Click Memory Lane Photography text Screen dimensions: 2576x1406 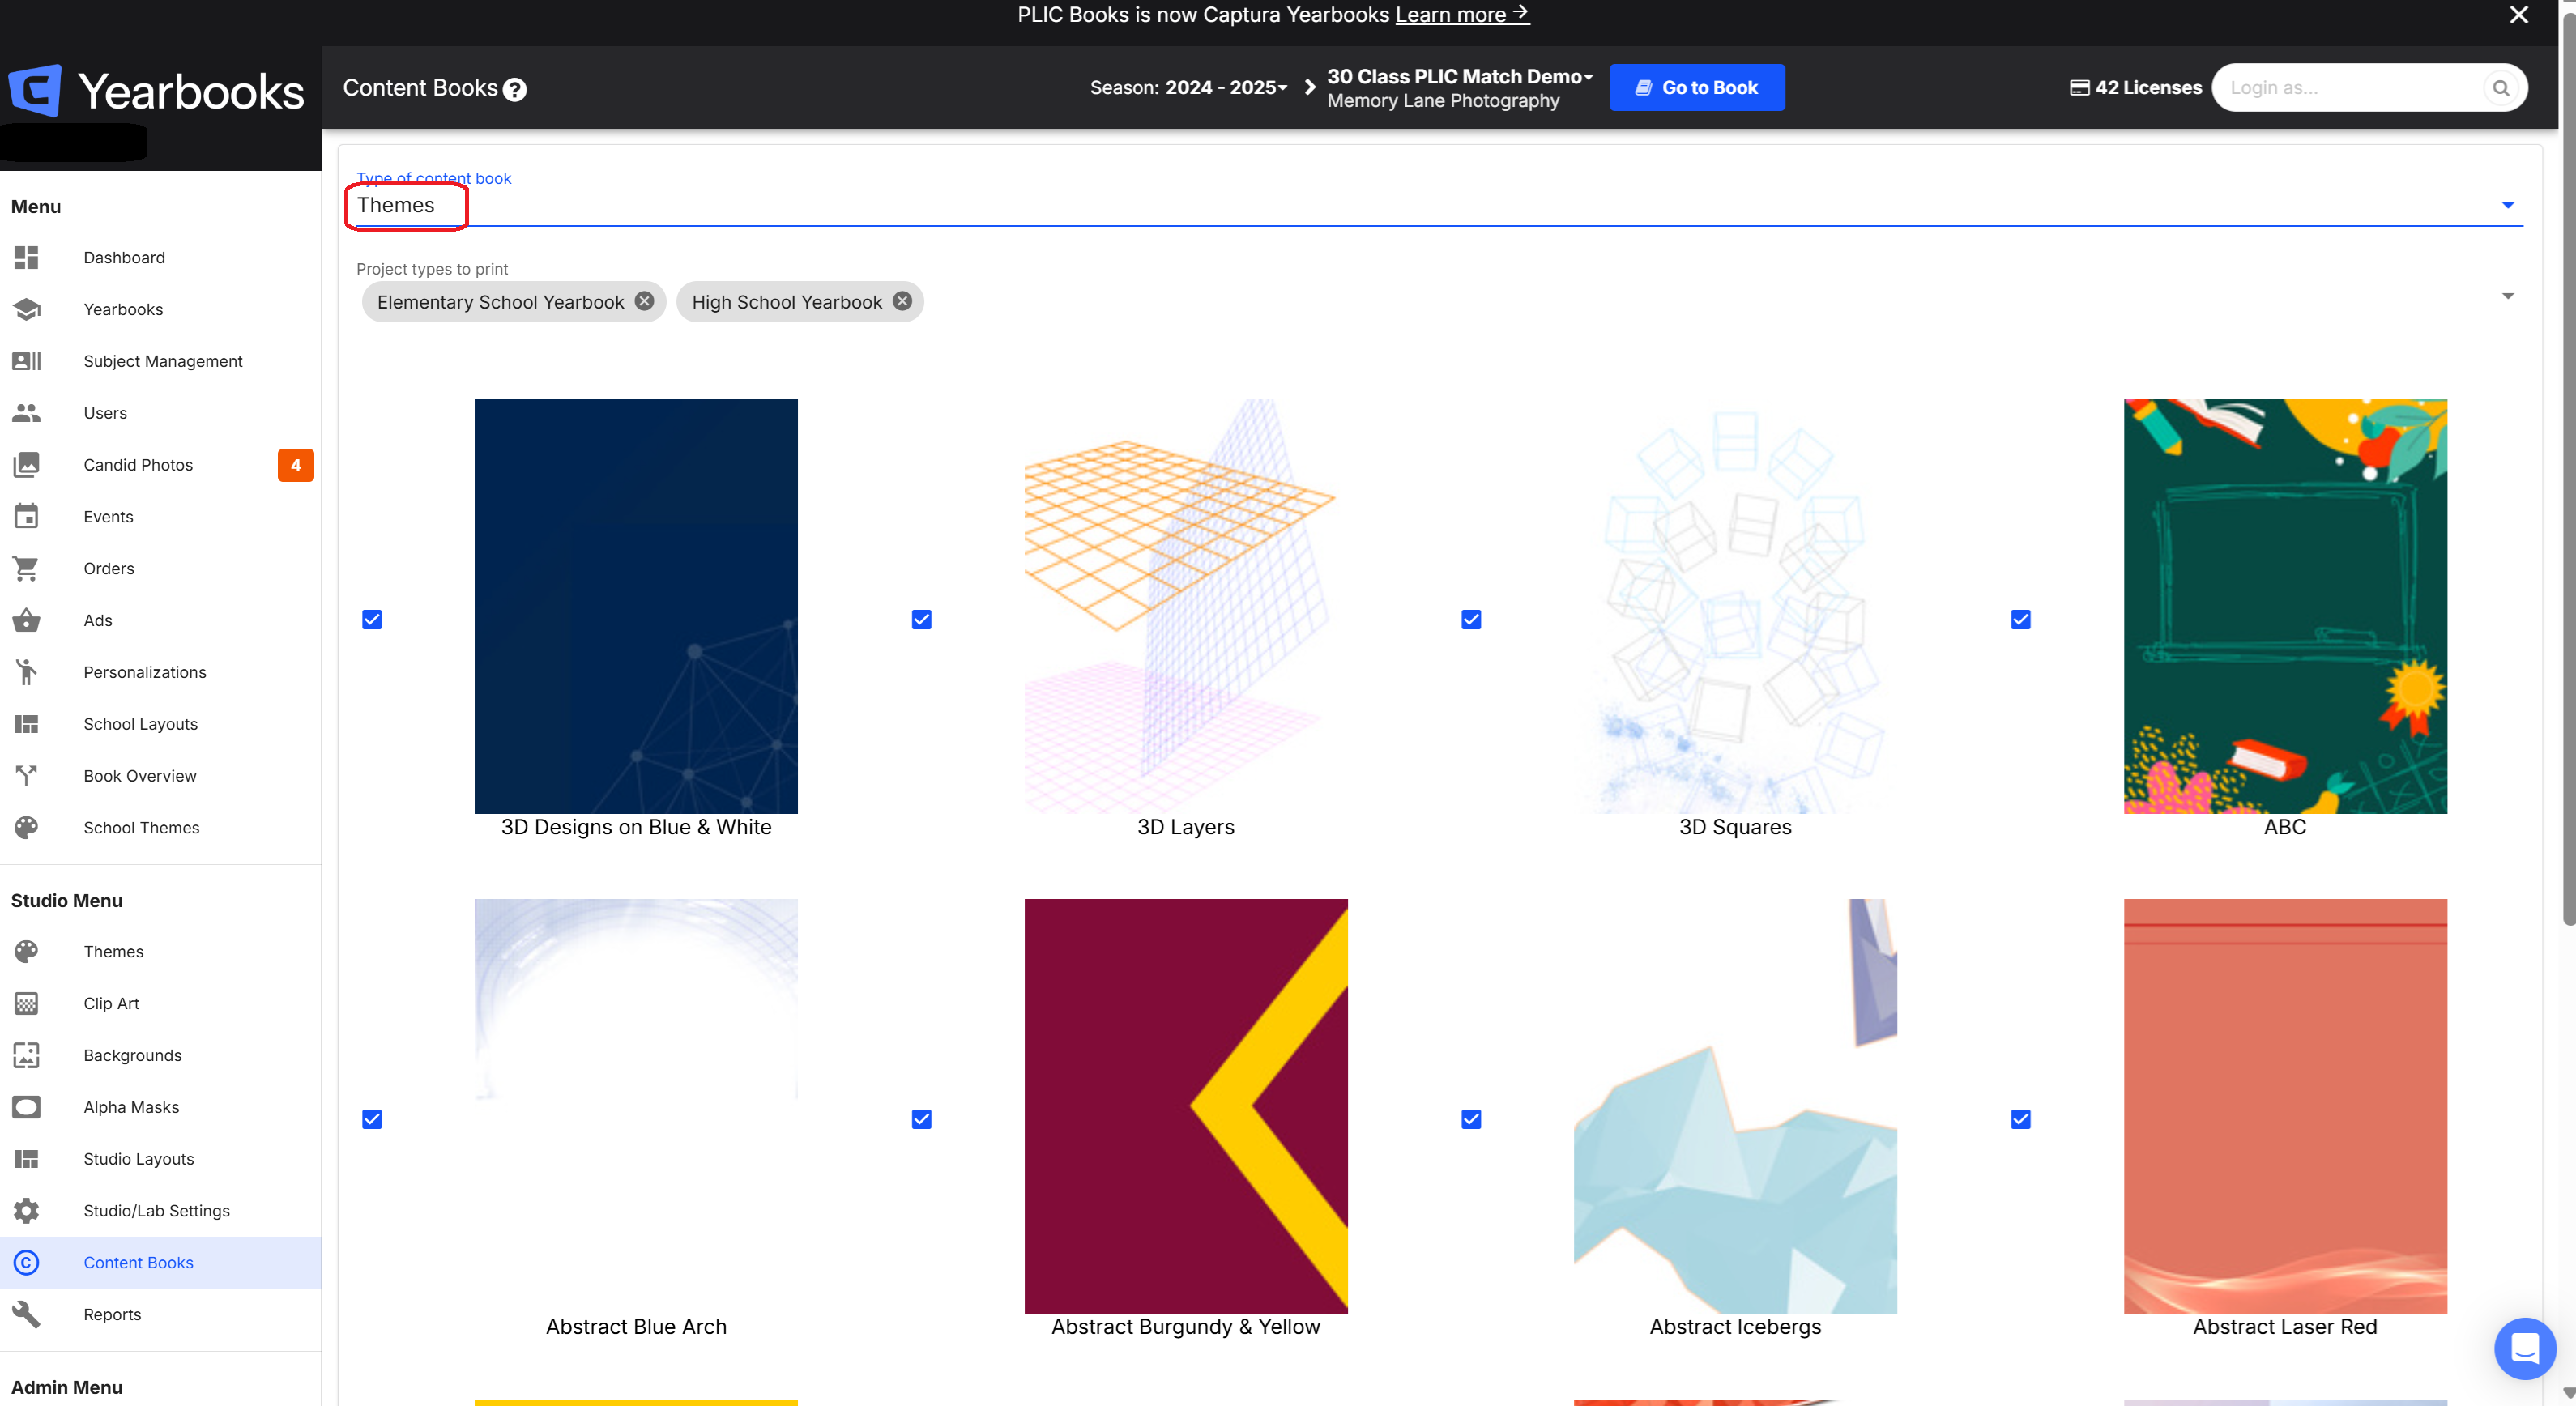coord(1443,101)
